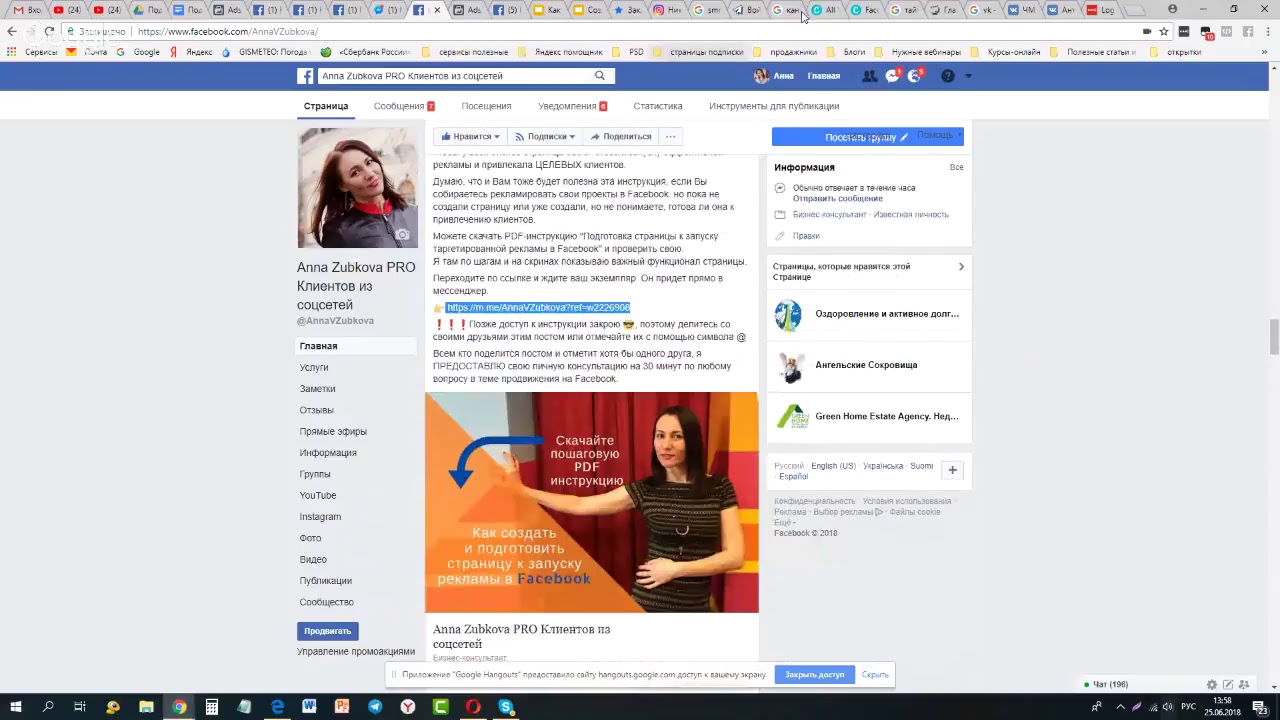Screen dimensions: 1280x720
Task: Open Прямые эфиры in page sidebar
Action: click(x=333, y=431)
